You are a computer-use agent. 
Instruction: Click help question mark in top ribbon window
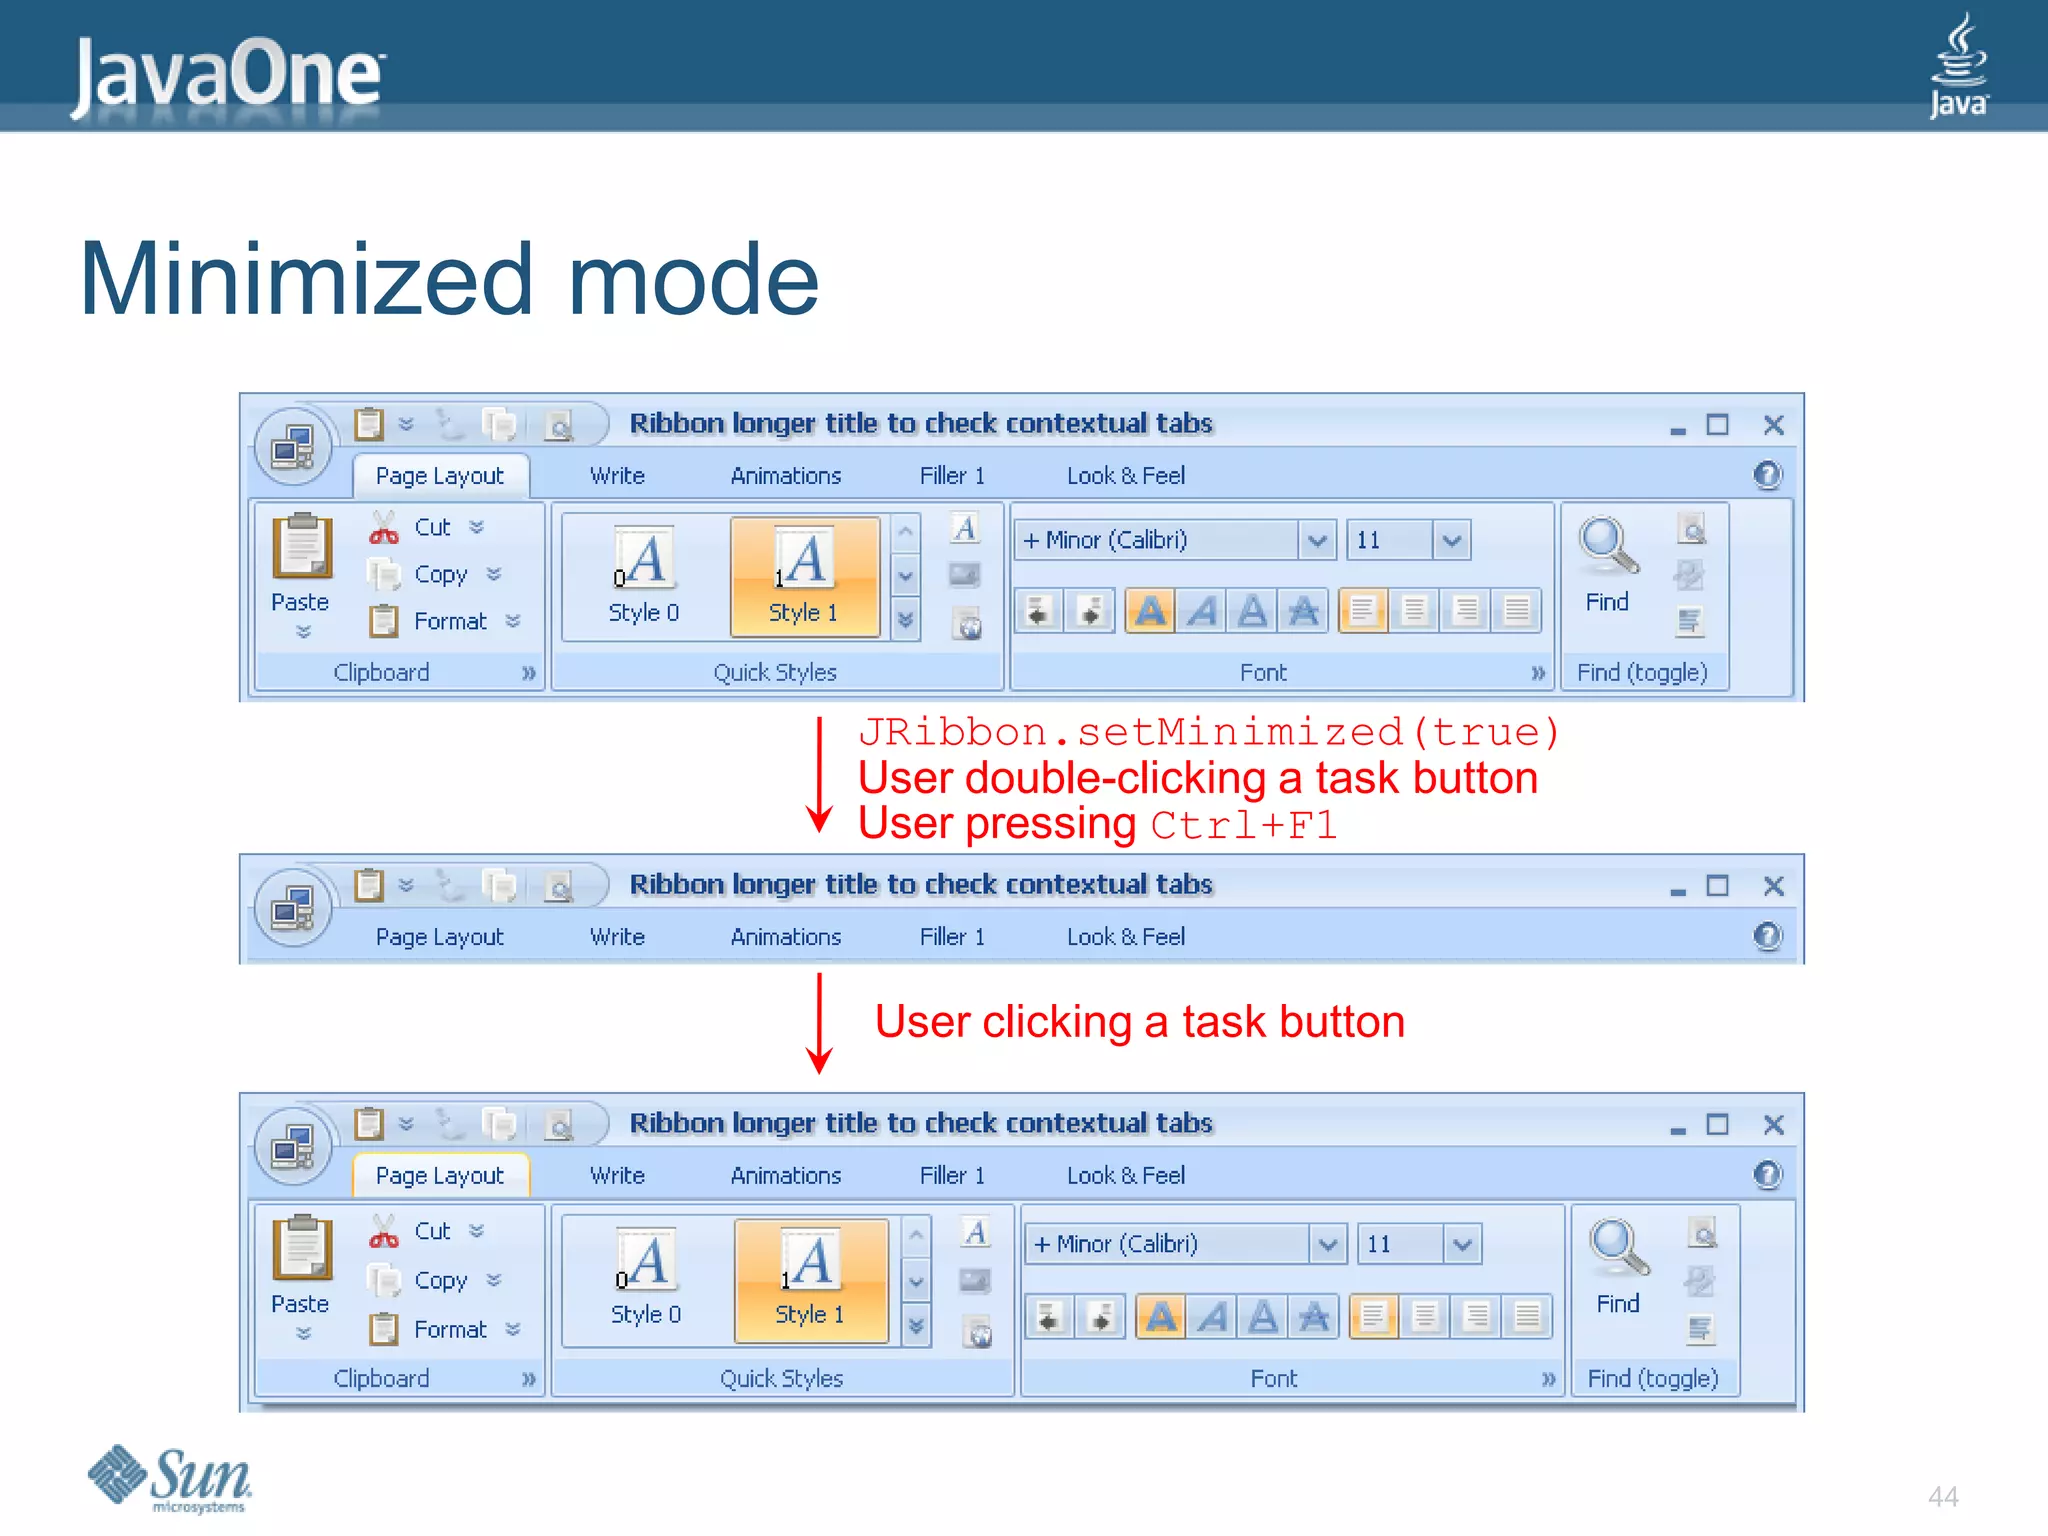point(1767,475)
